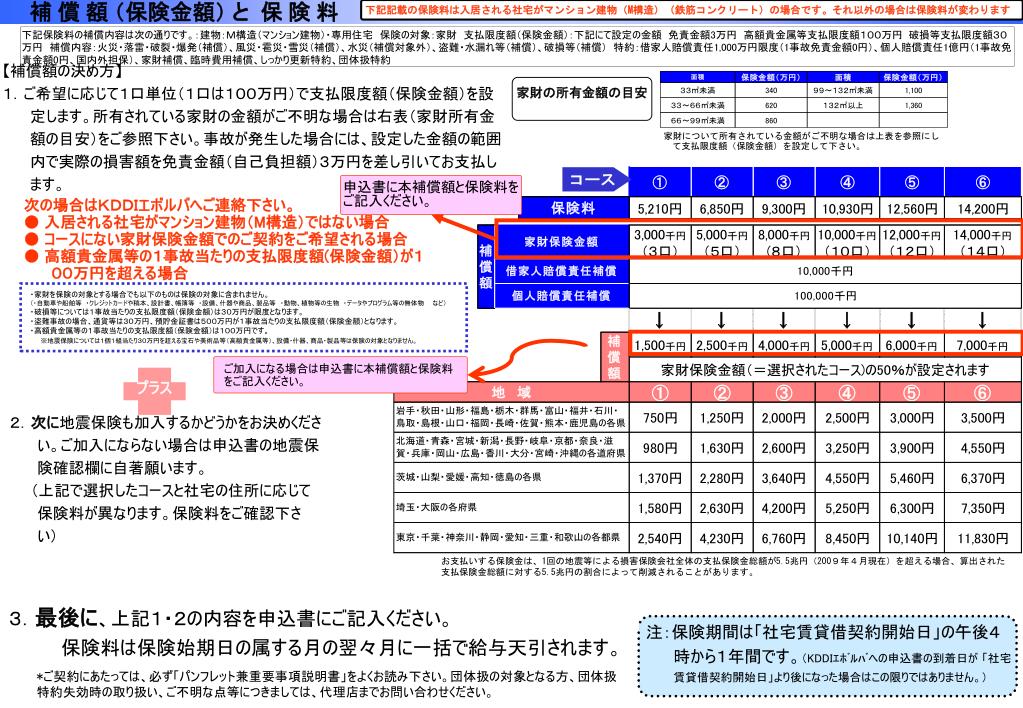Click the 6,370円 earthquake premium cell
1023x708 pixels.
click(983, 478)
